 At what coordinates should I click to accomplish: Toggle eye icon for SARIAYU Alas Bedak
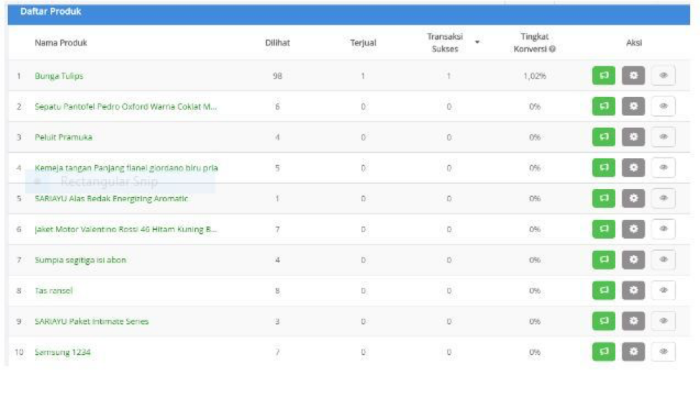[x=663, y=198]
